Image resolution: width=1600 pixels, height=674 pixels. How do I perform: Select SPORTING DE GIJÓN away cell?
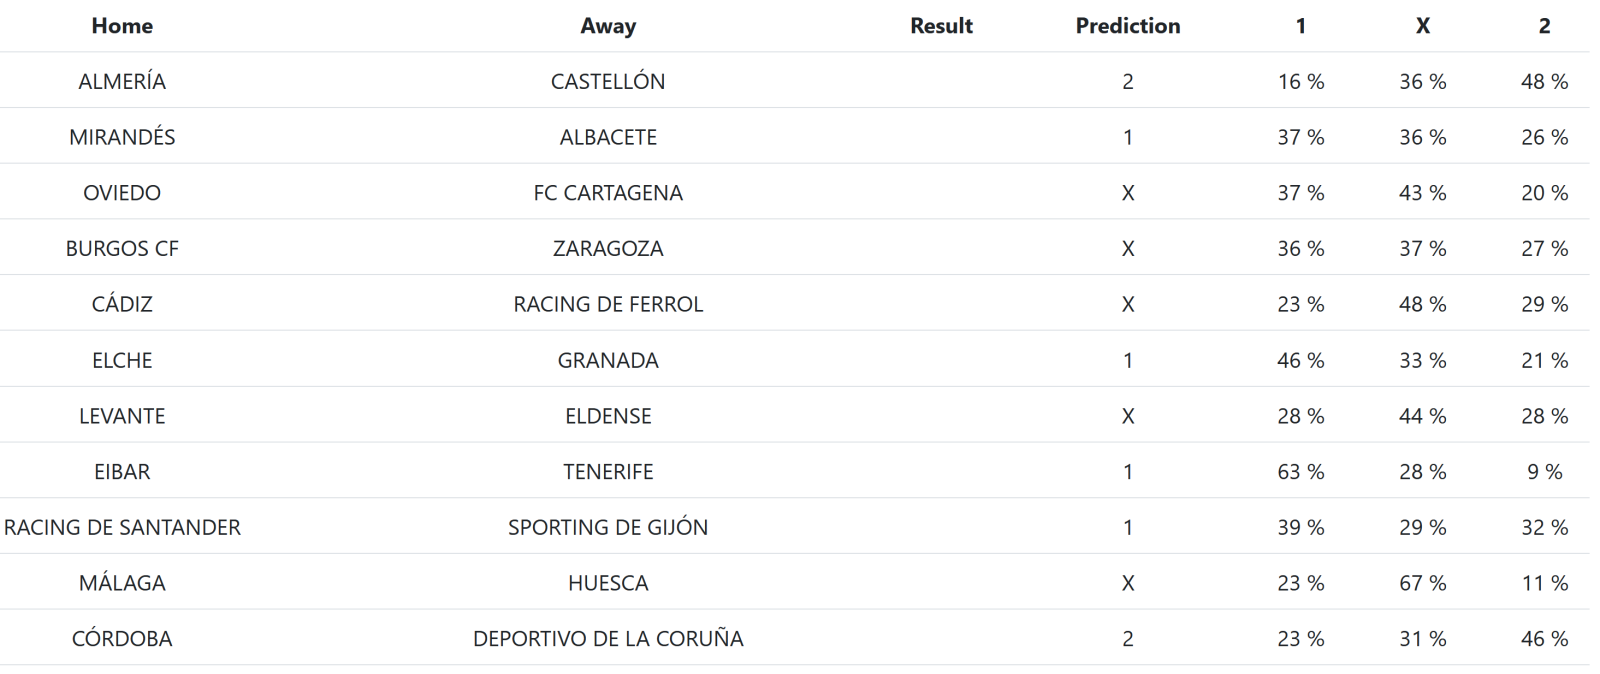[608, 527]
